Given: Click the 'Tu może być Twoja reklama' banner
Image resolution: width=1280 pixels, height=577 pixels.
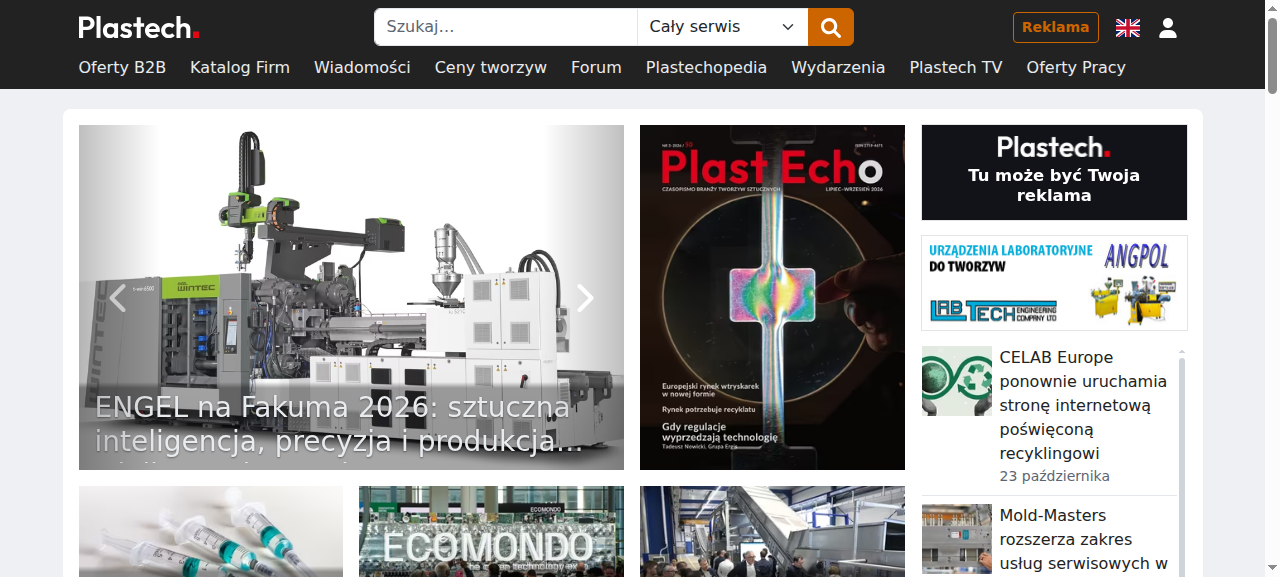Looking at the screenshot, I should pyautogui.click(x=1054, y=172).
